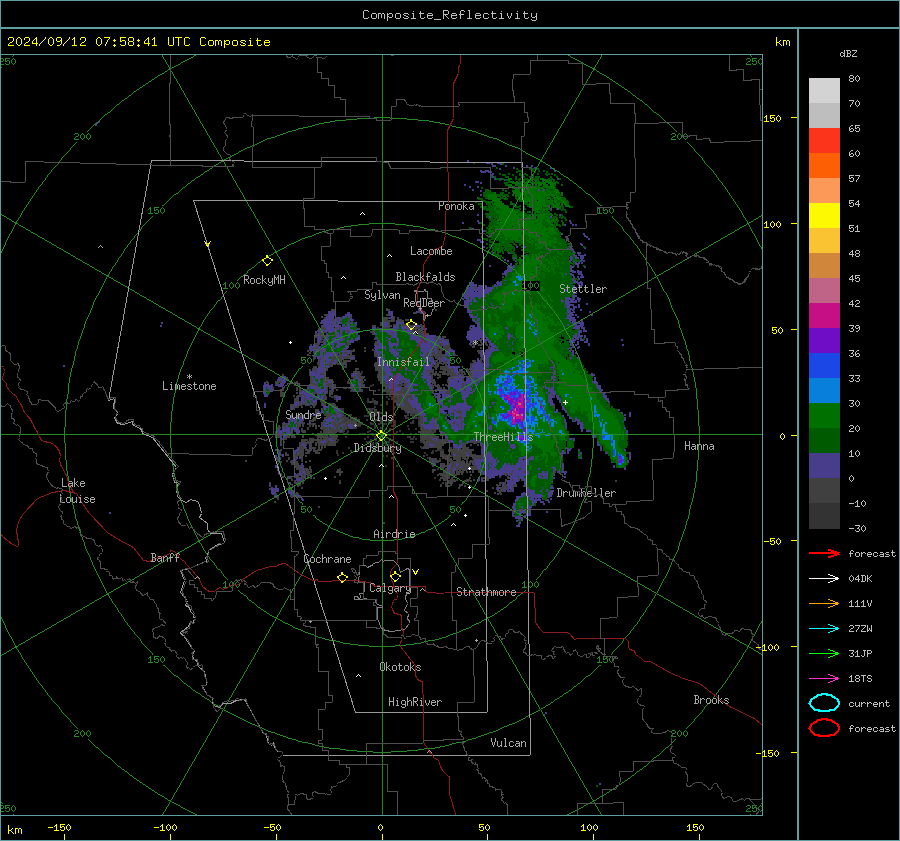Click the yellow diamond marker at RedDeer
The height and width of the screenshot is (841, 900).
click(411, 325)
